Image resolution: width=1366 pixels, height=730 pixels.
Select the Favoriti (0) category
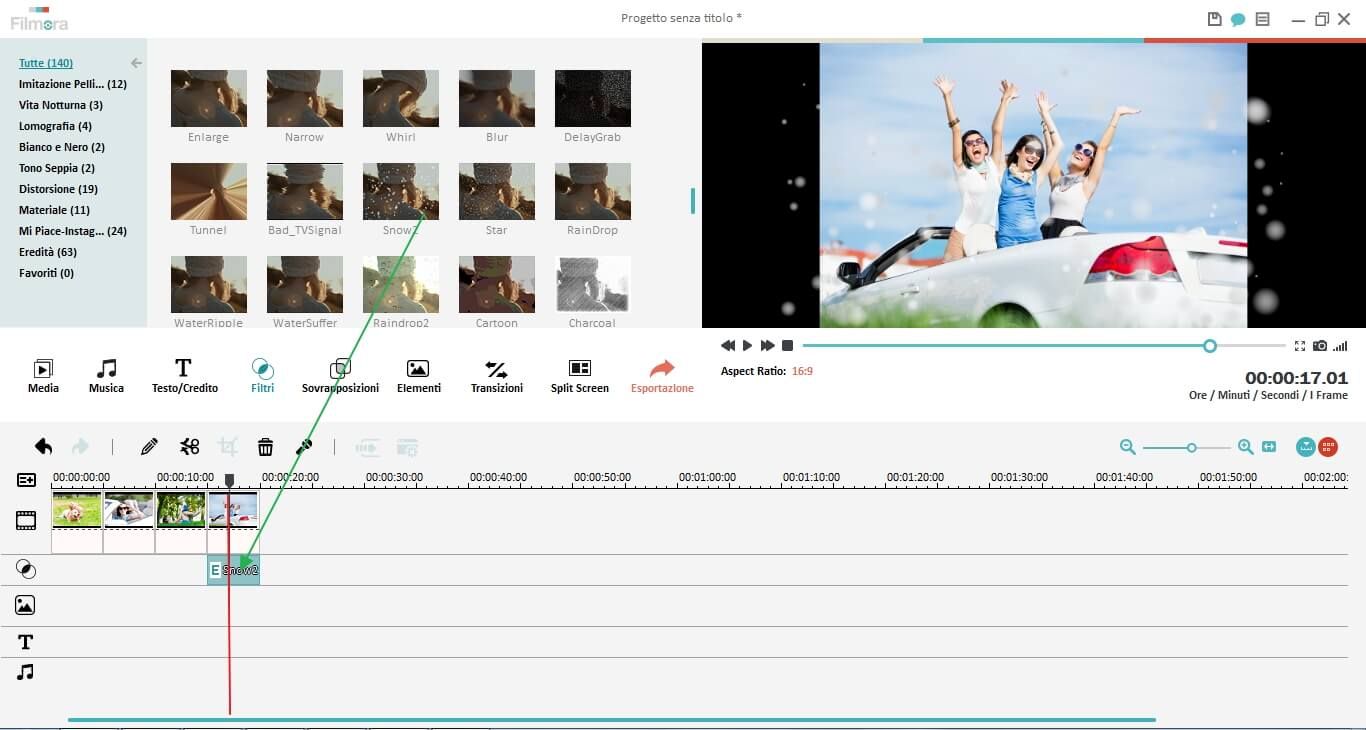[47, 273]
